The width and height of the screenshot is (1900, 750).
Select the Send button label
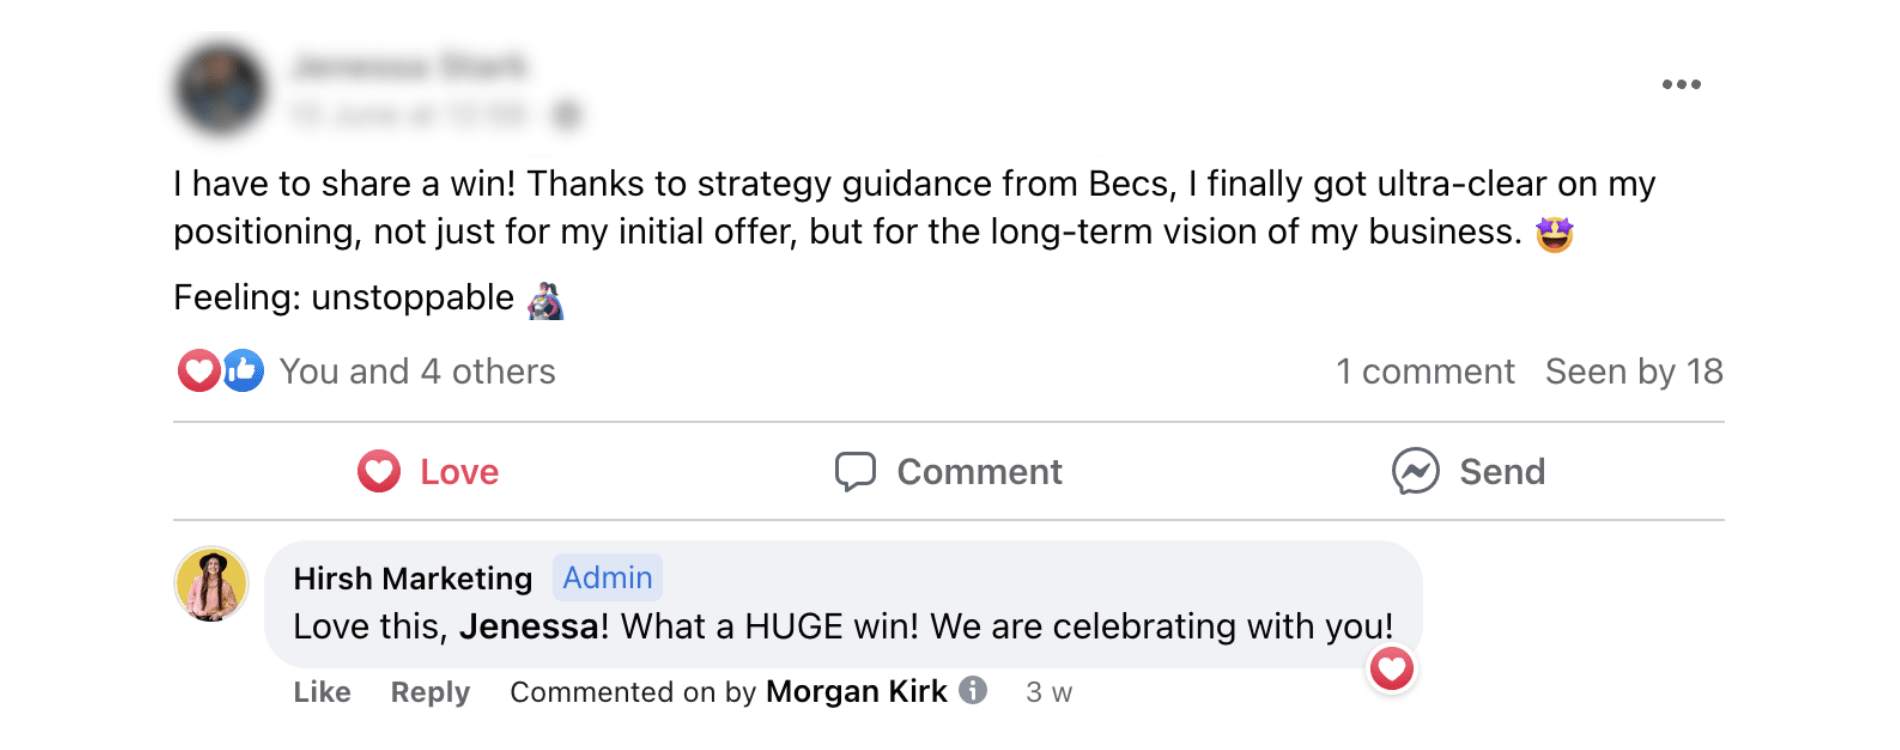click(1502, 472)
